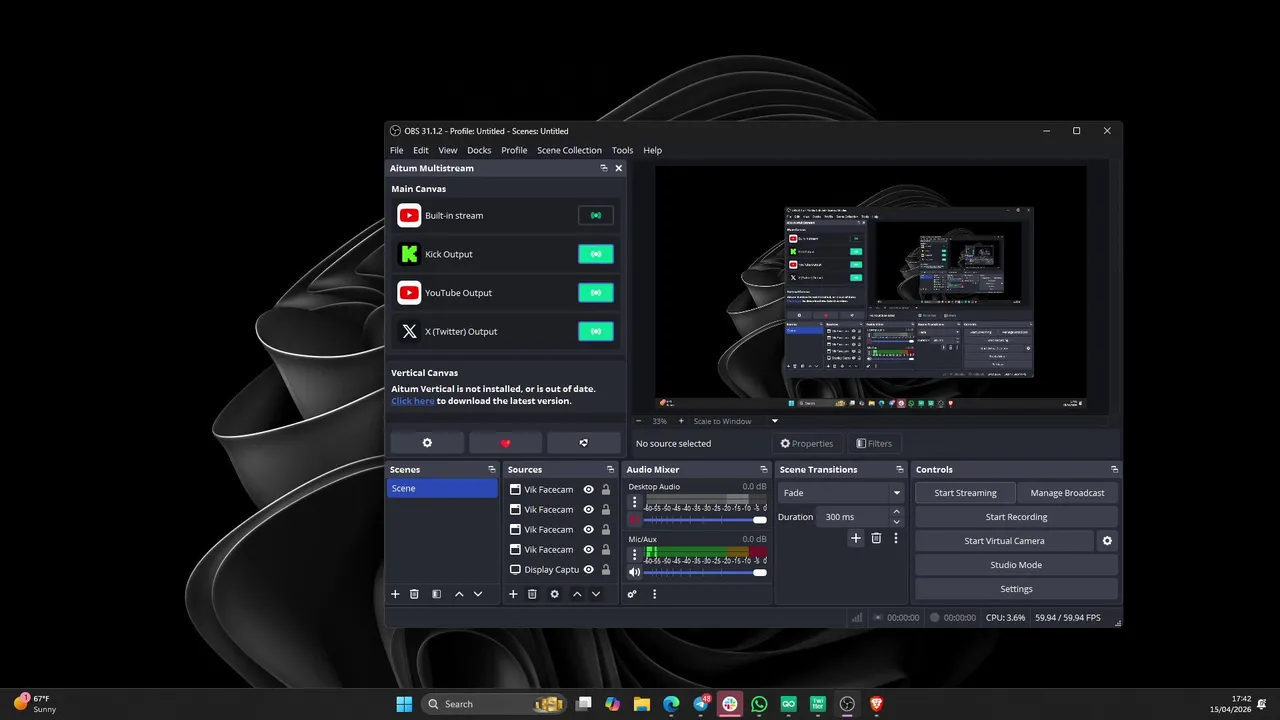Image resolution: width=1280 pixels, height=720 pixels.
Task: Open the Edit menu
Action: click(x=421, y=150)
